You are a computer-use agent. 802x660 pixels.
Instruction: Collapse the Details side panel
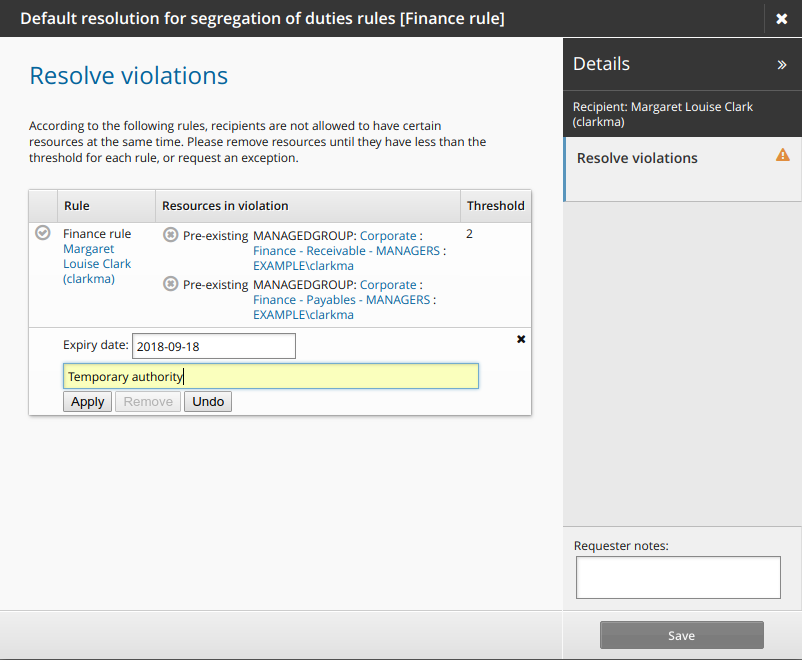click(x=781, y=65)
